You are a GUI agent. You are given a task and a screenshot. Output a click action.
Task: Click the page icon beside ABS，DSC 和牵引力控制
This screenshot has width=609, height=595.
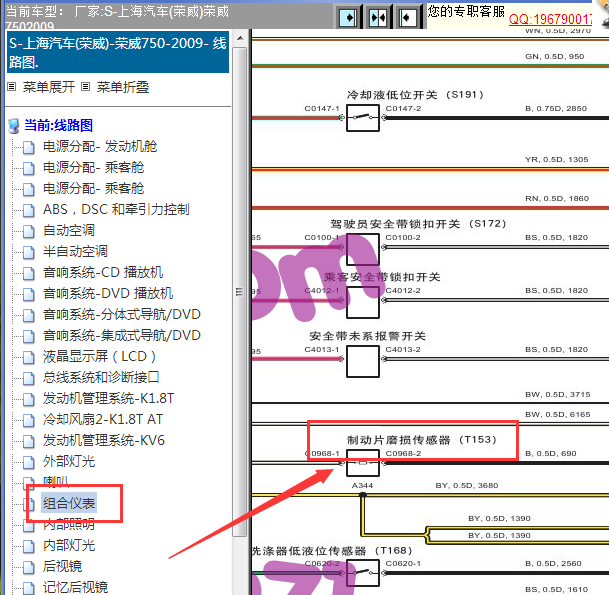pyautogui.click(x=28, y=211)
